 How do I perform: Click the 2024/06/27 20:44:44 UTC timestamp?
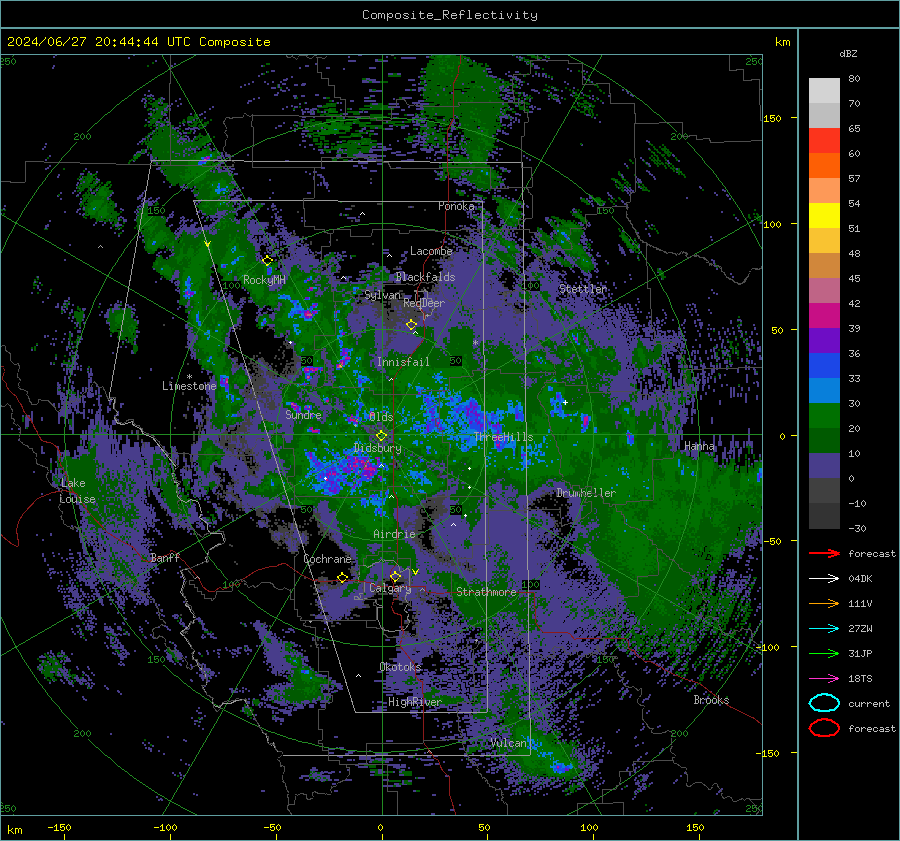[99, 42]
